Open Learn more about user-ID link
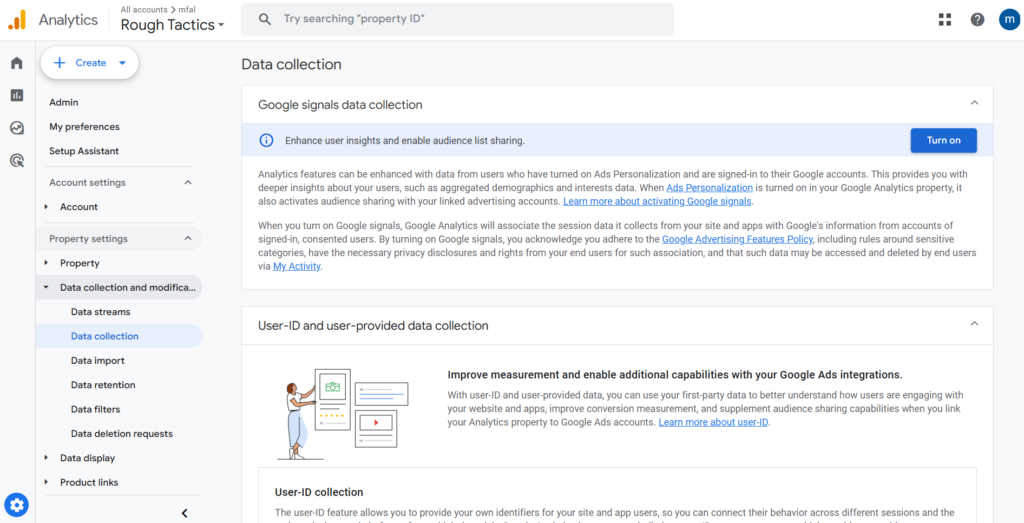The width and height of the screenshot is (1024, 523). 714,422
